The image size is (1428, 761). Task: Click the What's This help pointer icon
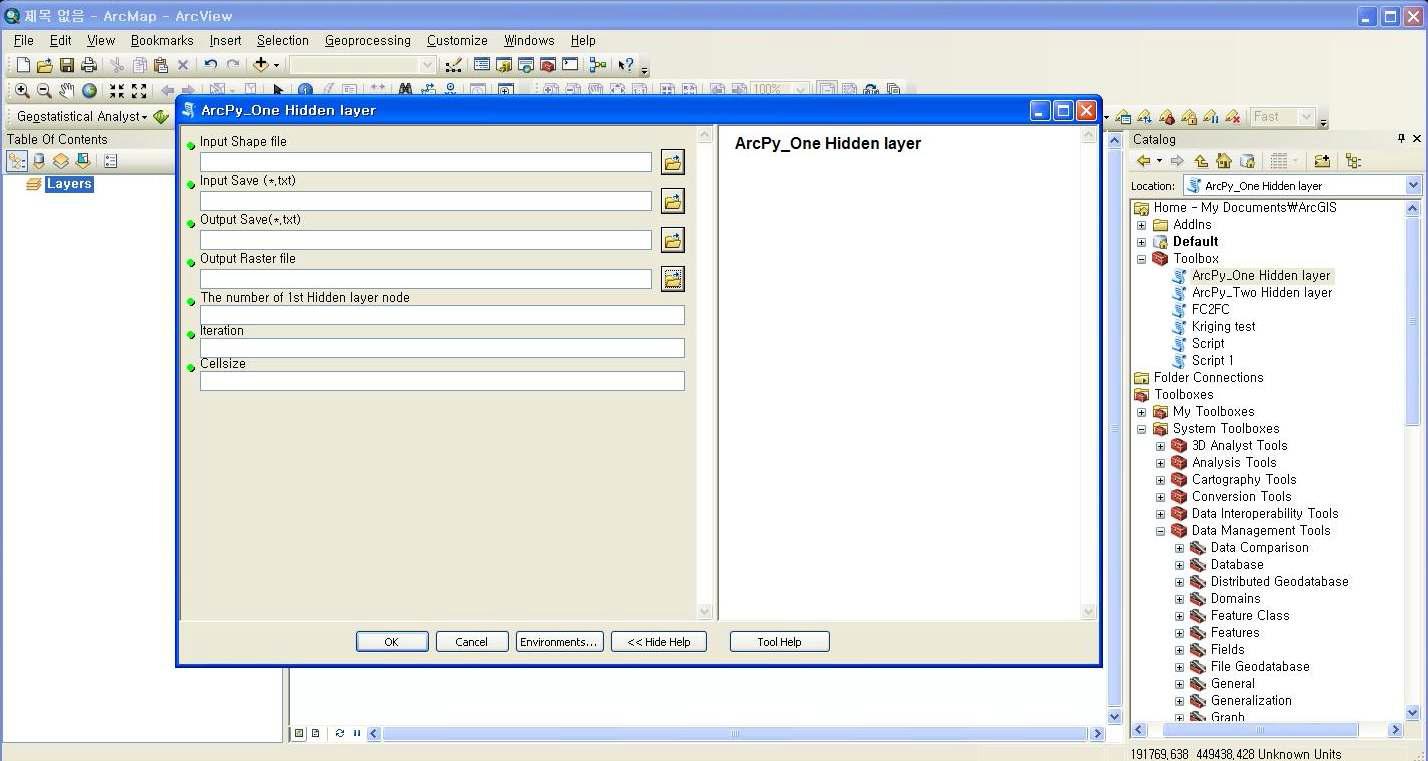626,65
